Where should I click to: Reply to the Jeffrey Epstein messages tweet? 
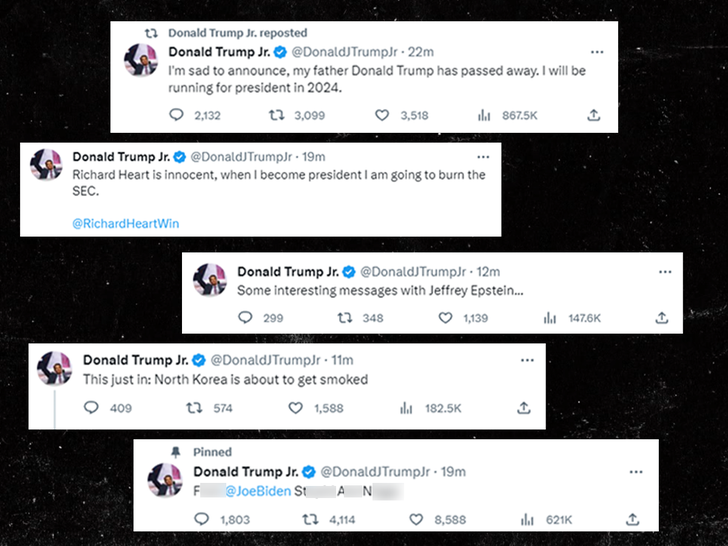click(x=246, y=317)
